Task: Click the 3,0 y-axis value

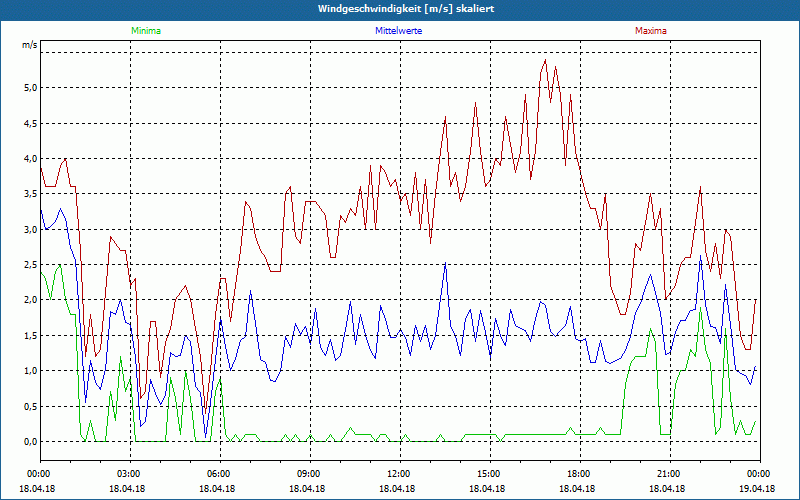Action: [31, 230]
